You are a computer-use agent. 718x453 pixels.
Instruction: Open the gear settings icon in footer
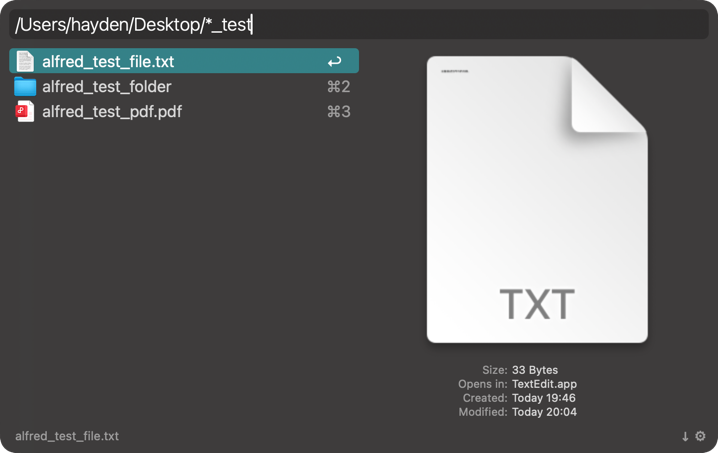[x=700, y=436]
